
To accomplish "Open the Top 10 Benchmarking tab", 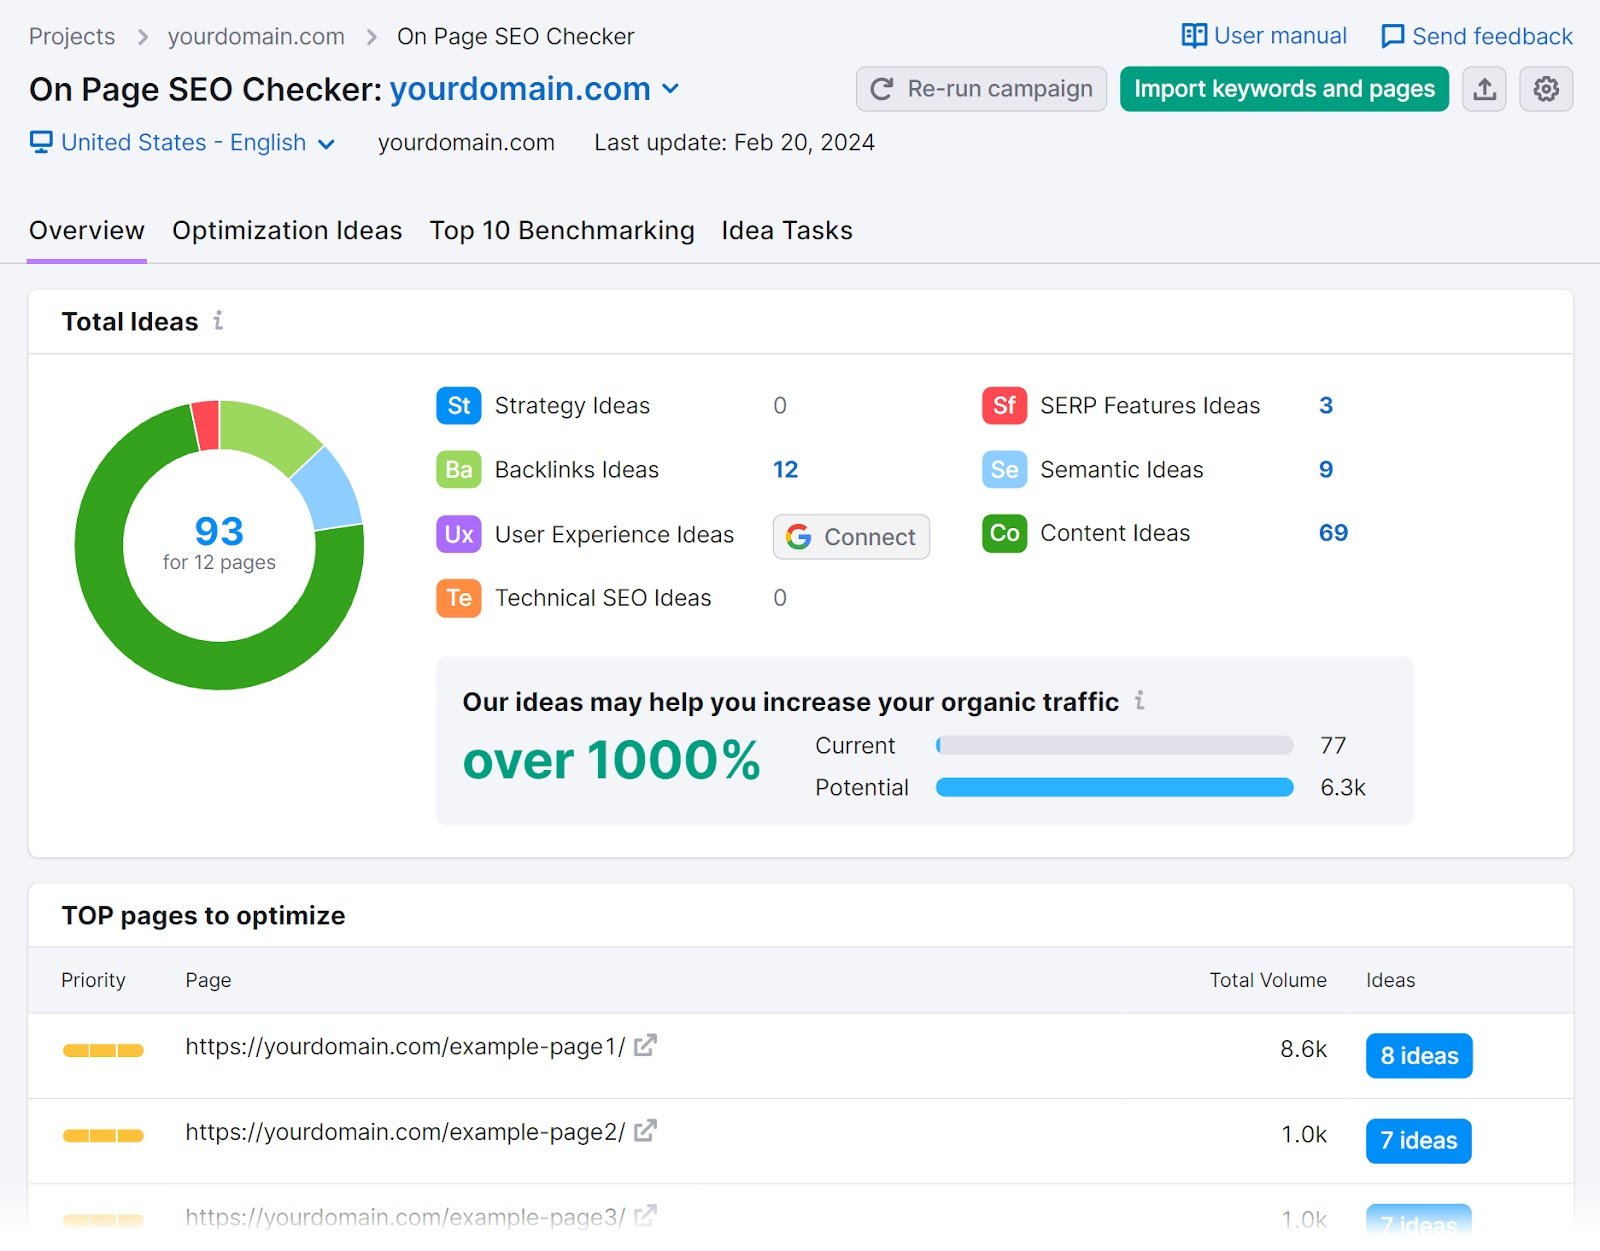I will point(562,230).
